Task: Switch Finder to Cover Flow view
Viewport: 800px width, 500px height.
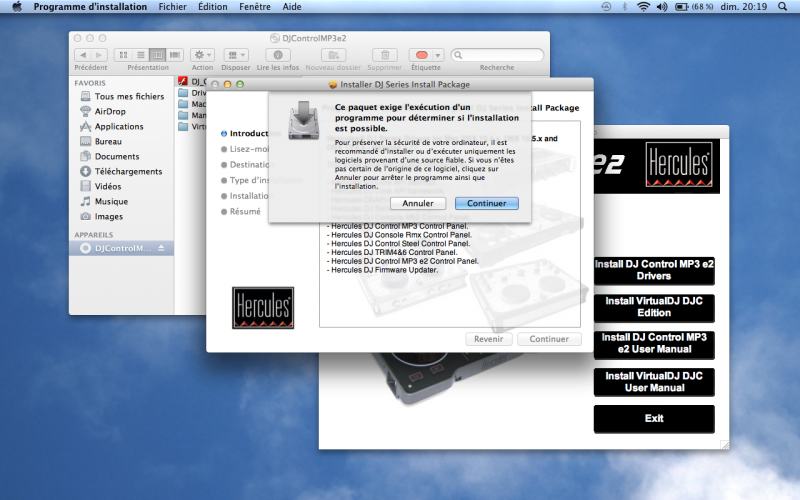Action: pyautogui.click(x=175, y=55)
